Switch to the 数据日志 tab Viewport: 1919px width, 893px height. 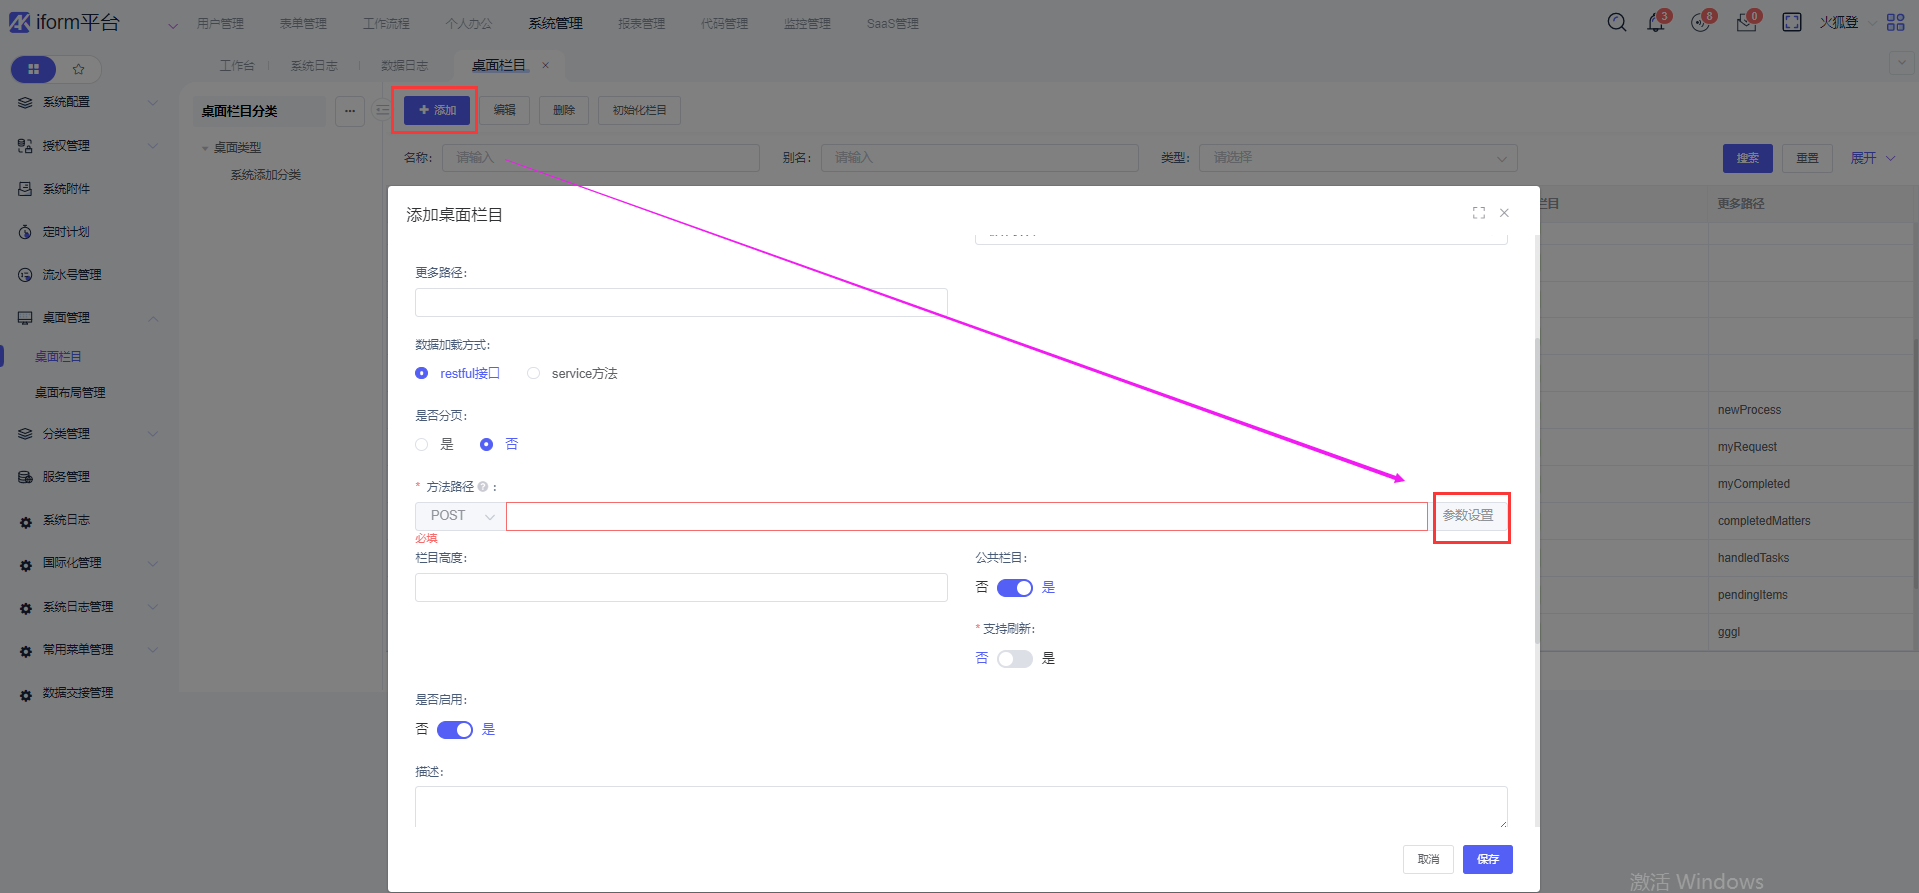point(404,65)
